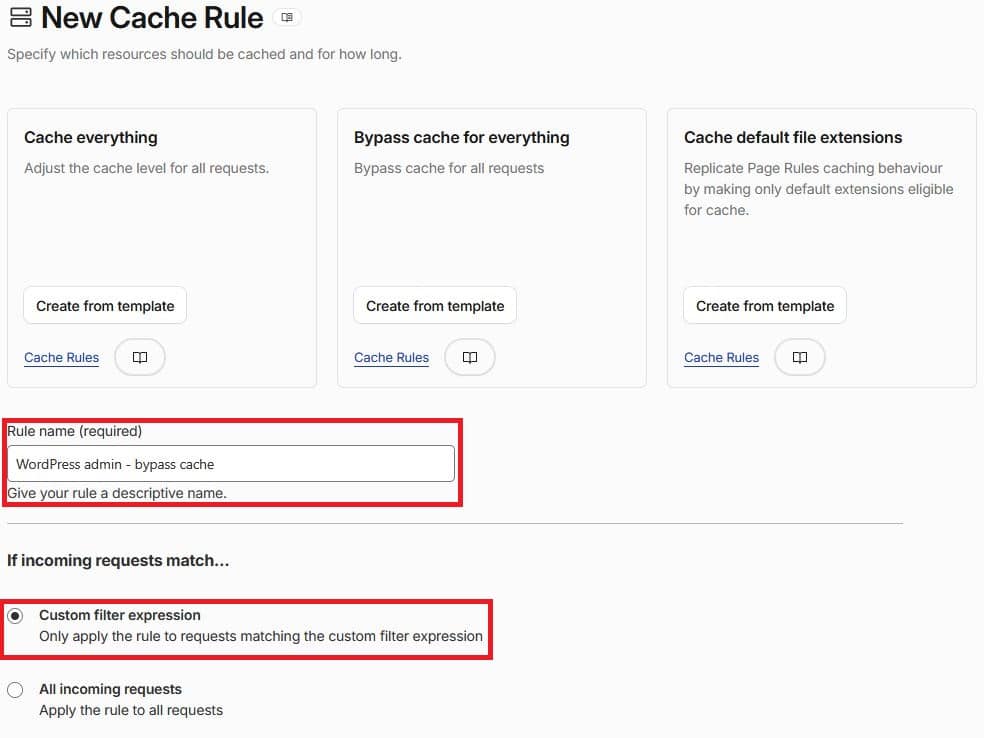Screen dimensions: 984x738
Task: Click 'Bypass cache for all requests' description
Action: pos(449,168)
